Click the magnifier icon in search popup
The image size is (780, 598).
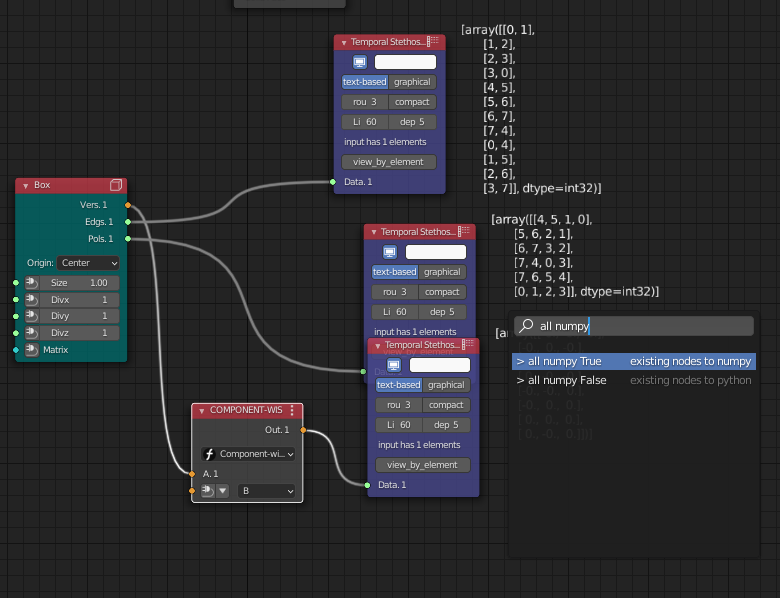tap(526, 326)
